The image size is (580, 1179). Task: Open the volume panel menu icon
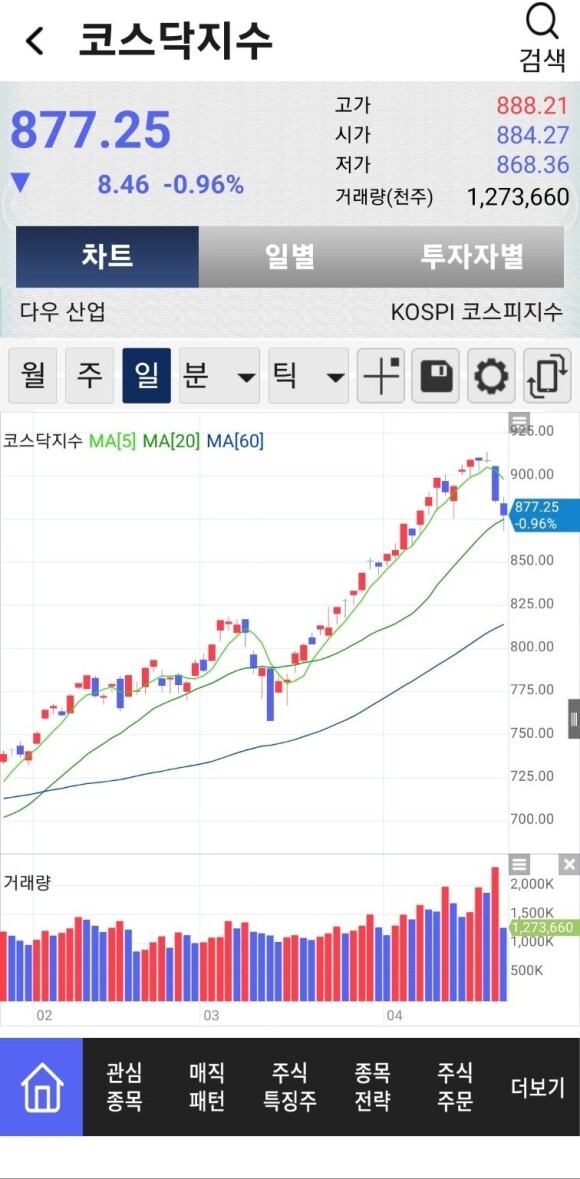[520, 864]
